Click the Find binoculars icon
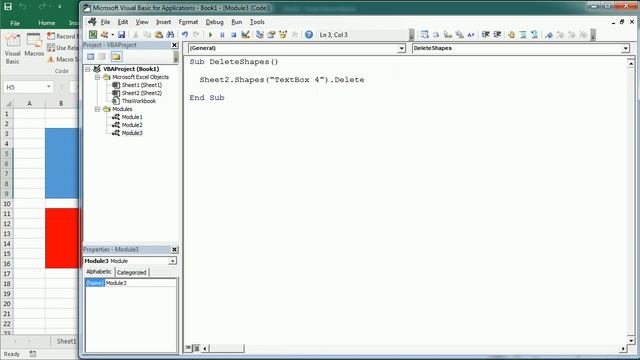The width and height of the screenshot is (640, 360). pyautogui.click(x=170, y=35)
